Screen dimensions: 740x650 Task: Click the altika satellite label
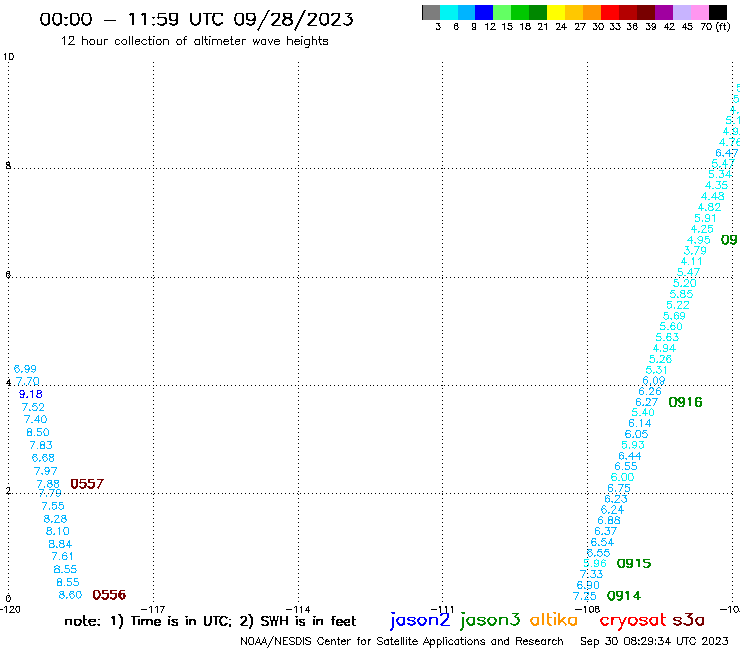(554, 620)
